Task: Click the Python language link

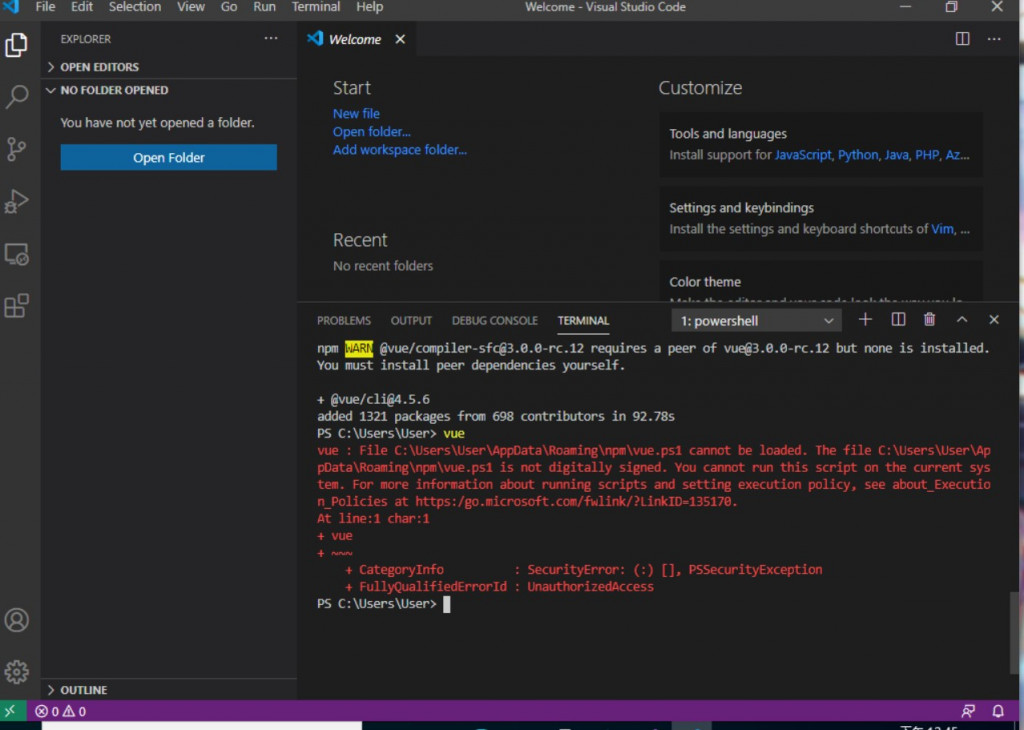Action: pyautogui.click(x=858, y=155)
